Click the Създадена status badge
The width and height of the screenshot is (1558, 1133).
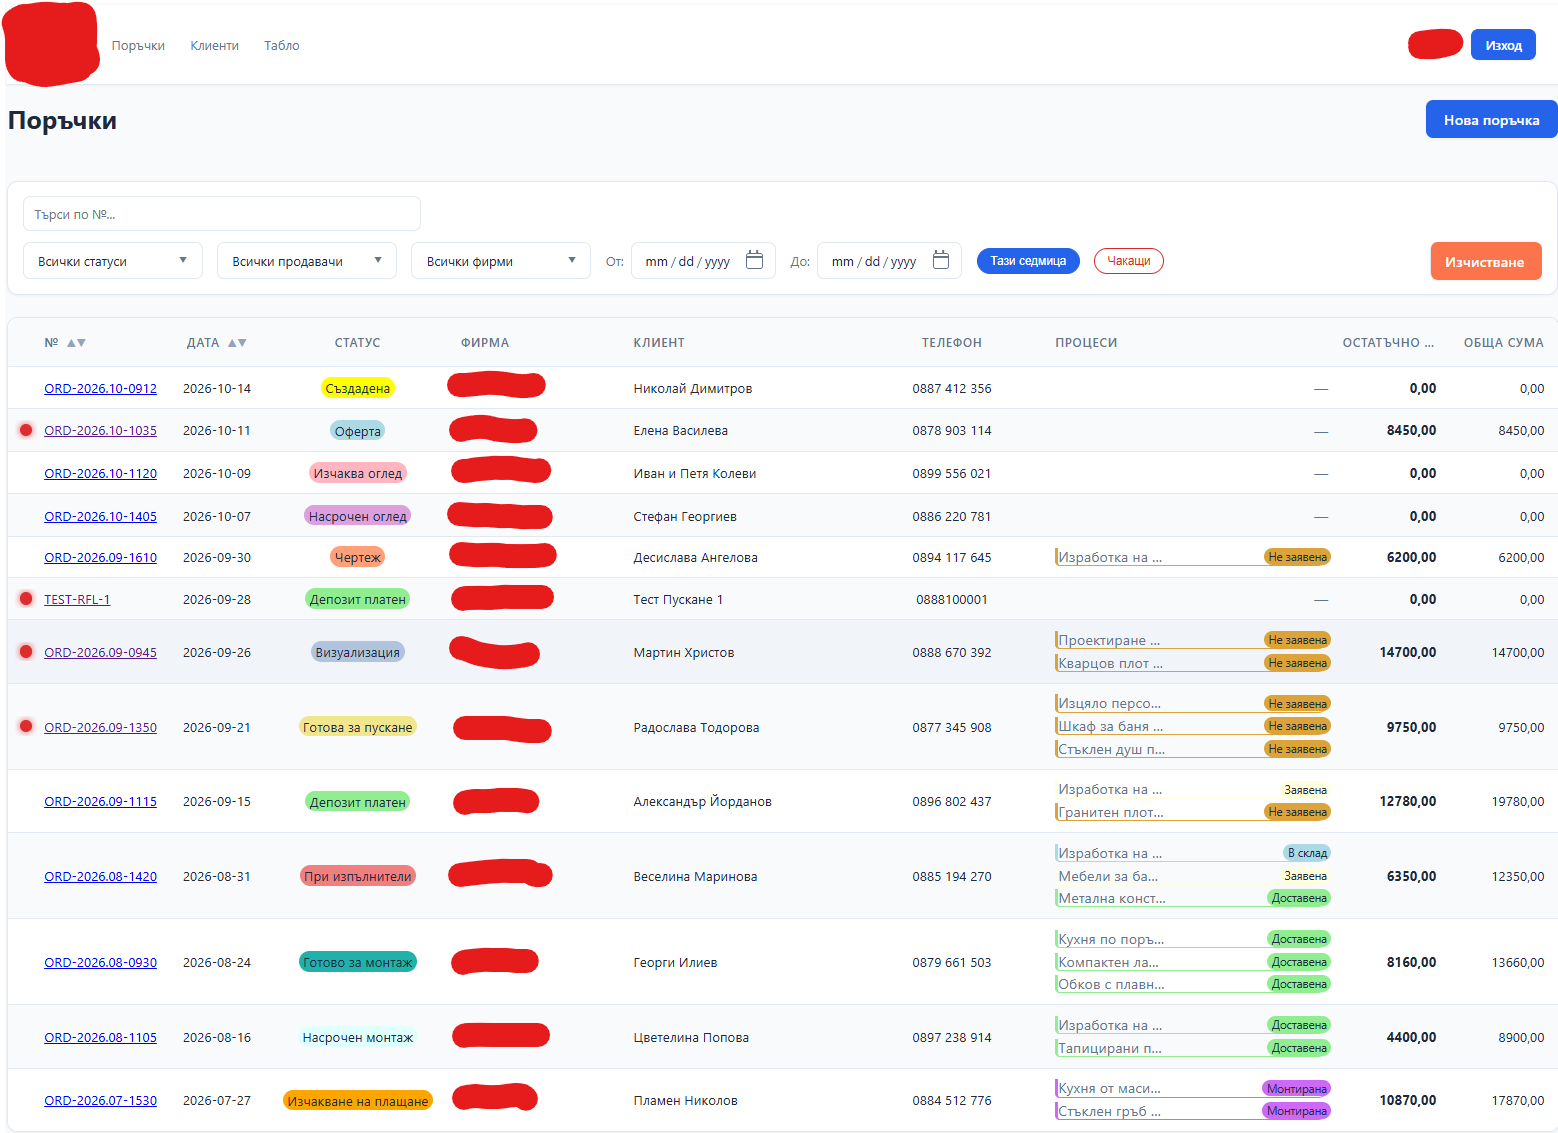[x=358, y=388]
